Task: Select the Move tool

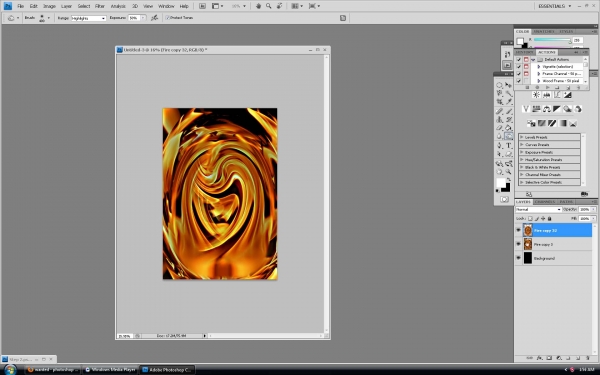Action: coord(509,85)
